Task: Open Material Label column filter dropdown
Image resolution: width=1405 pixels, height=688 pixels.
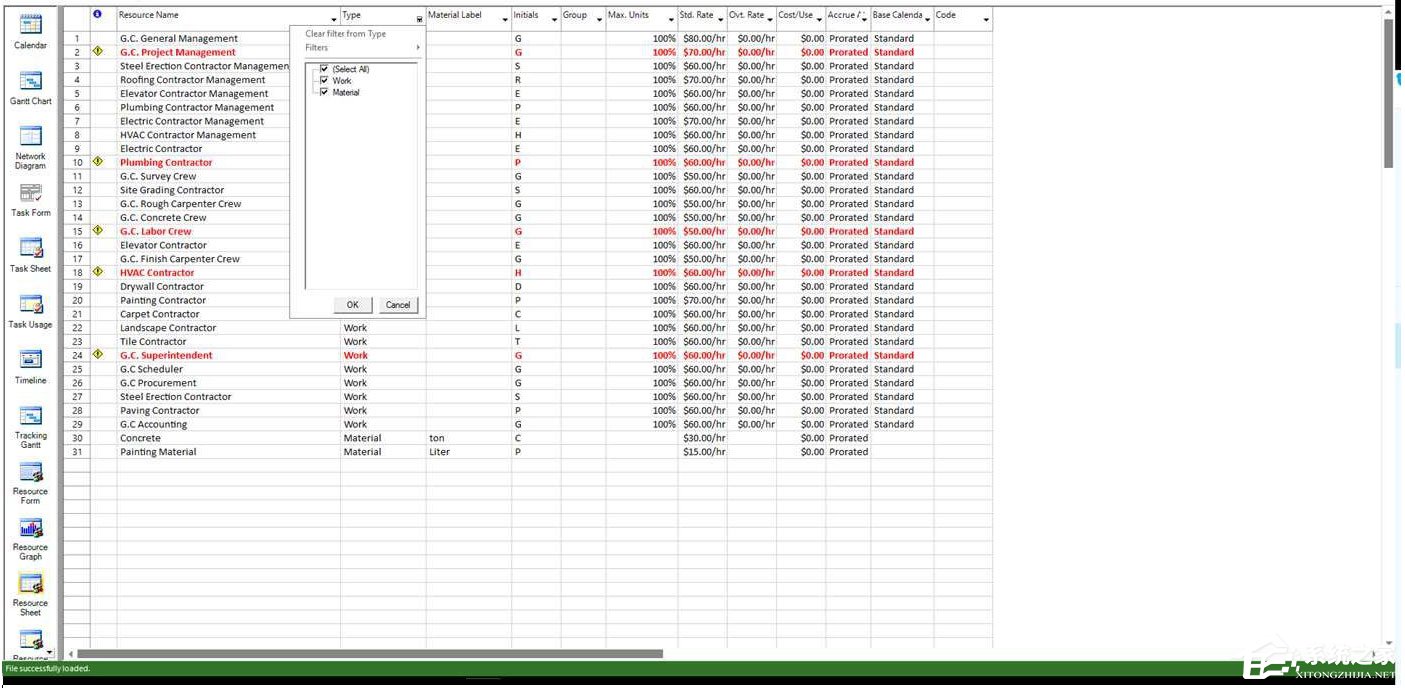Action: coord(505,20)
